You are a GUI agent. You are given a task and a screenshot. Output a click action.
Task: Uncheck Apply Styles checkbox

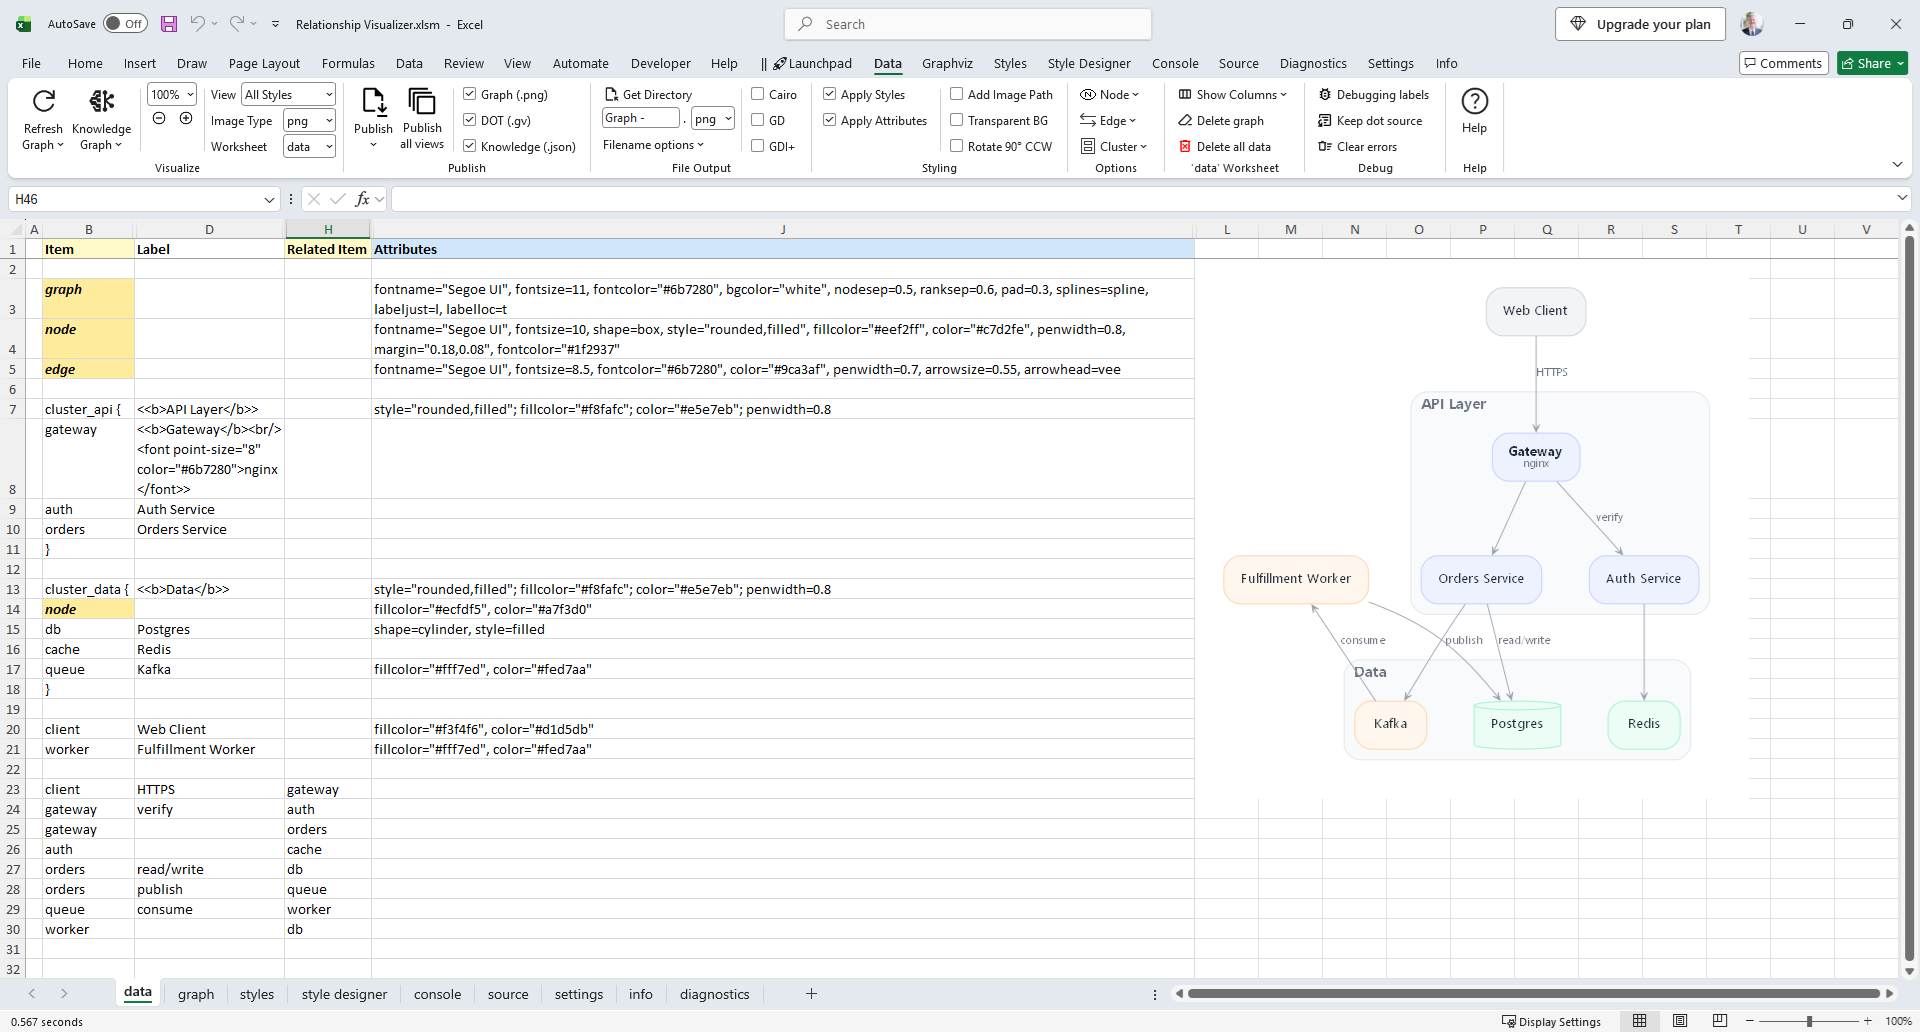pos(830,94)
